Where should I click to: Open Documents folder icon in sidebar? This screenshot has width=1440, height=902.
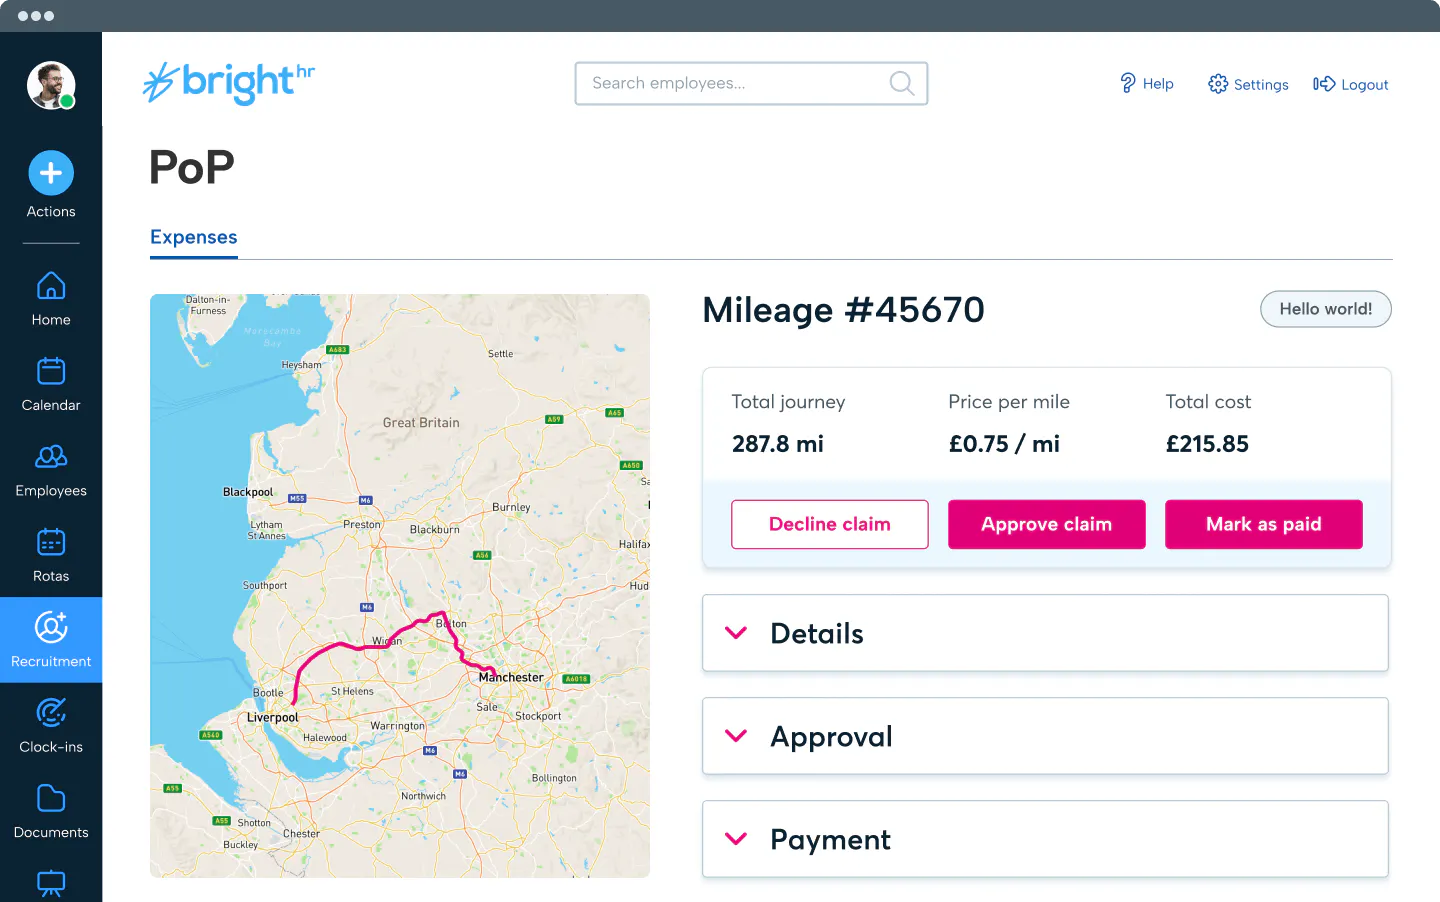coord(51,799)
